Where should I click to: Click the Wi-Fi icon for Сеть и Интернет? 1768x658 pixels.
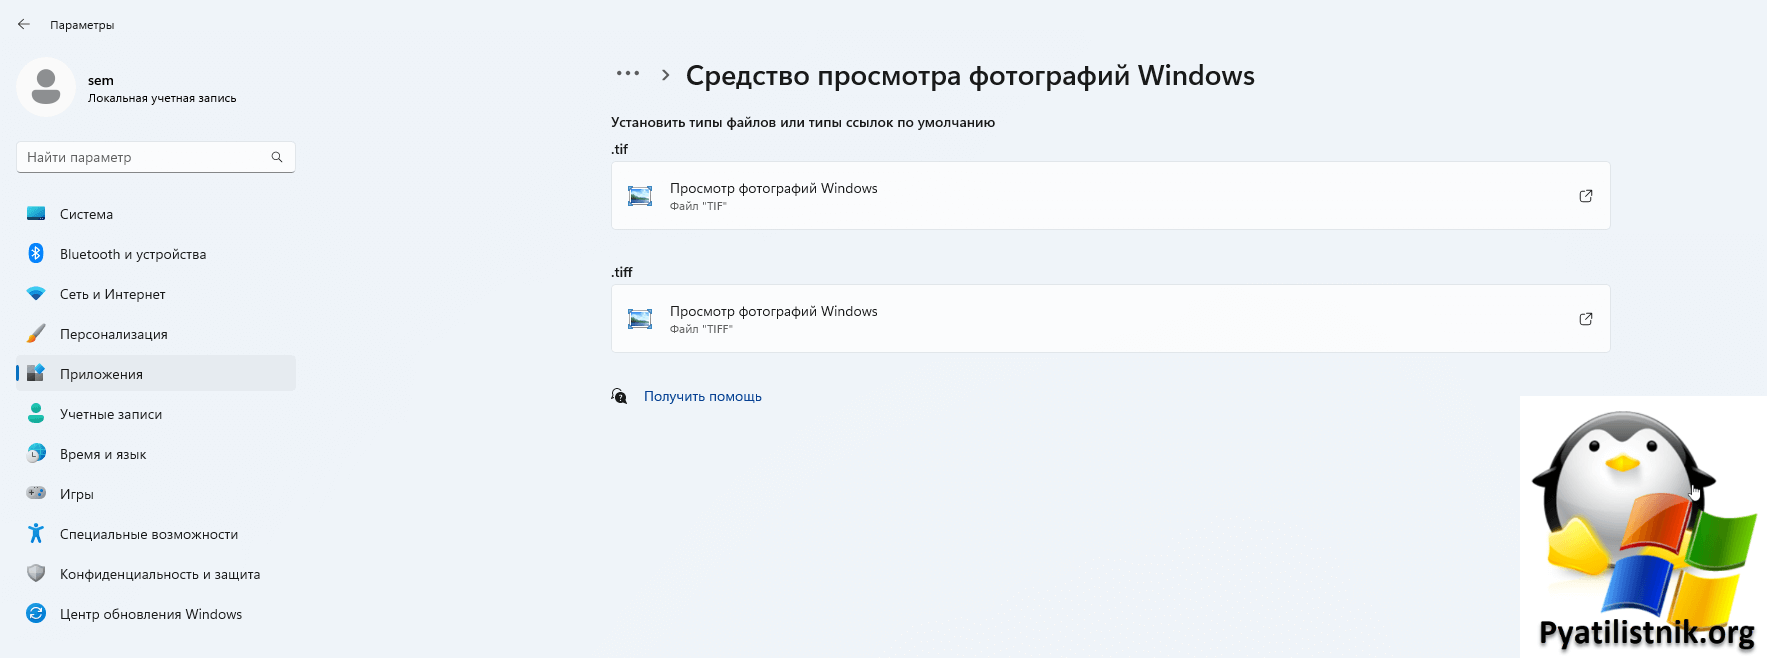pyautogui.click(x=36, y=294)
